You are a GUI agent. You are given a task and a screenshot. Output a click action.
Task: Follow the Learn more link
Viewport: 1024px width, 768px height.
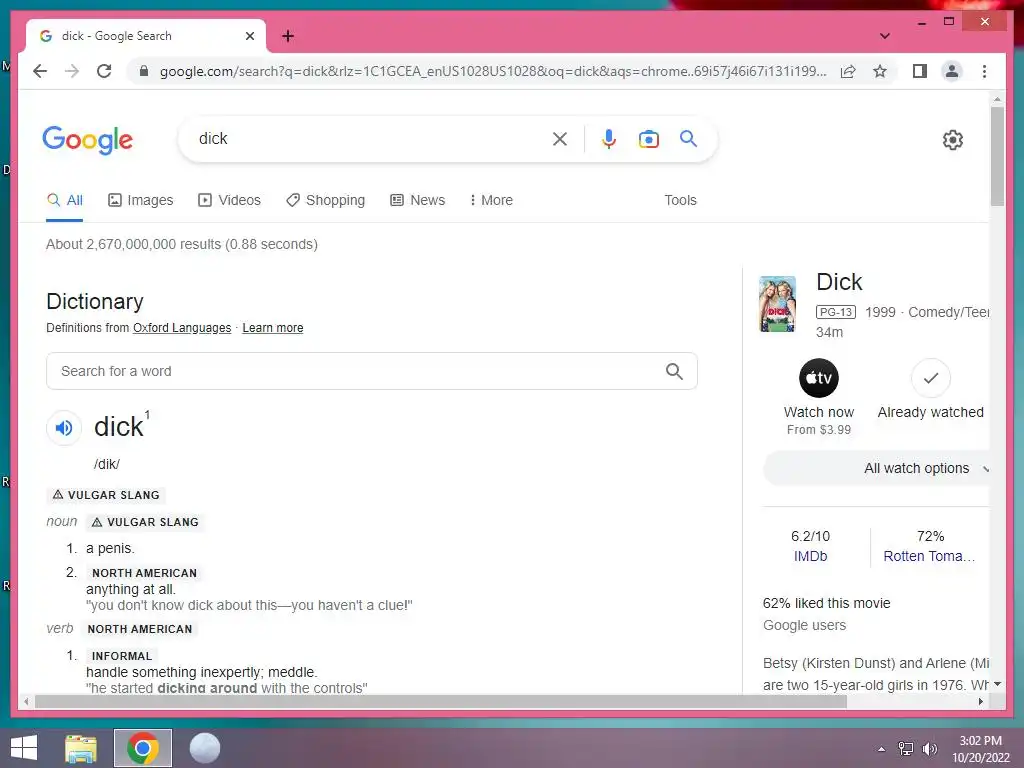(272, 328)
